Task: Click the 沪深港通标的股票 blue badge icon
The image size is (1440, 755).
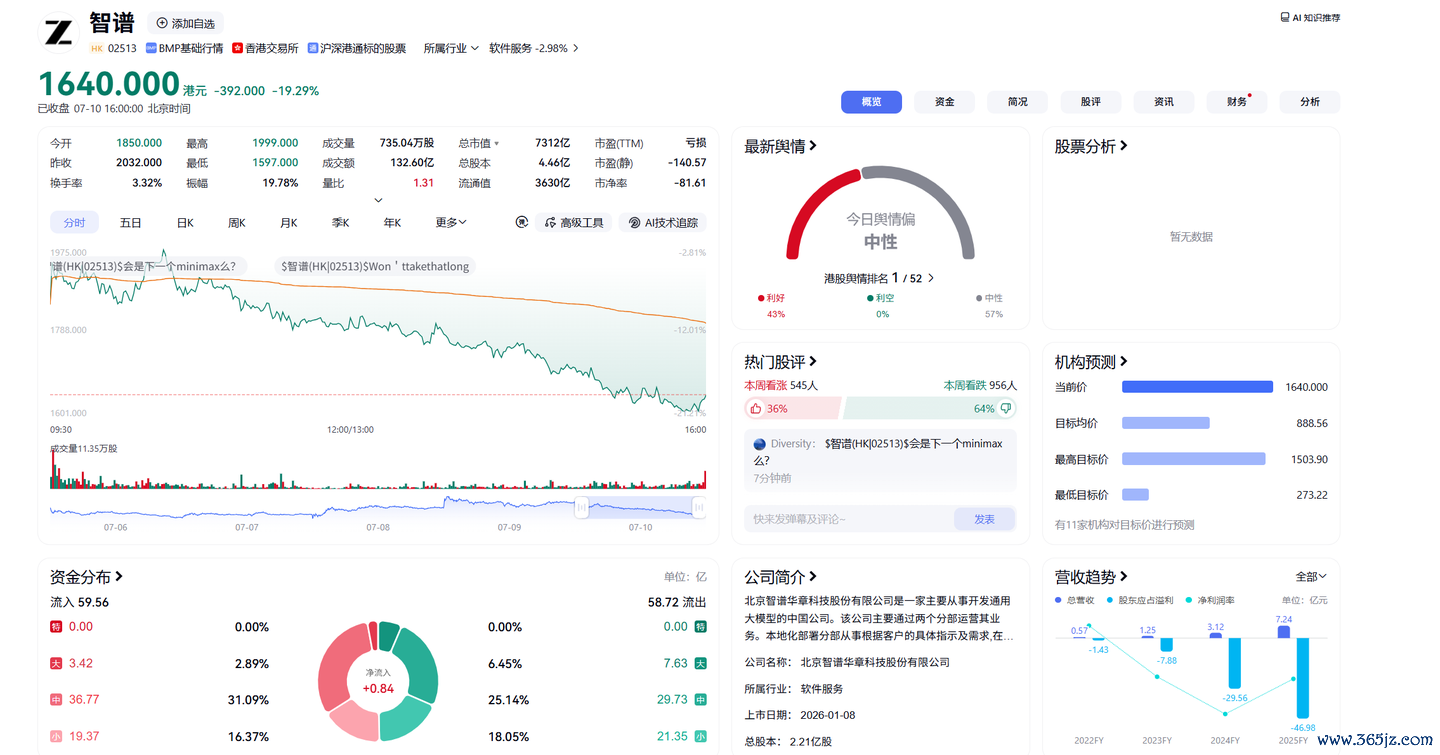Action: 313,48
